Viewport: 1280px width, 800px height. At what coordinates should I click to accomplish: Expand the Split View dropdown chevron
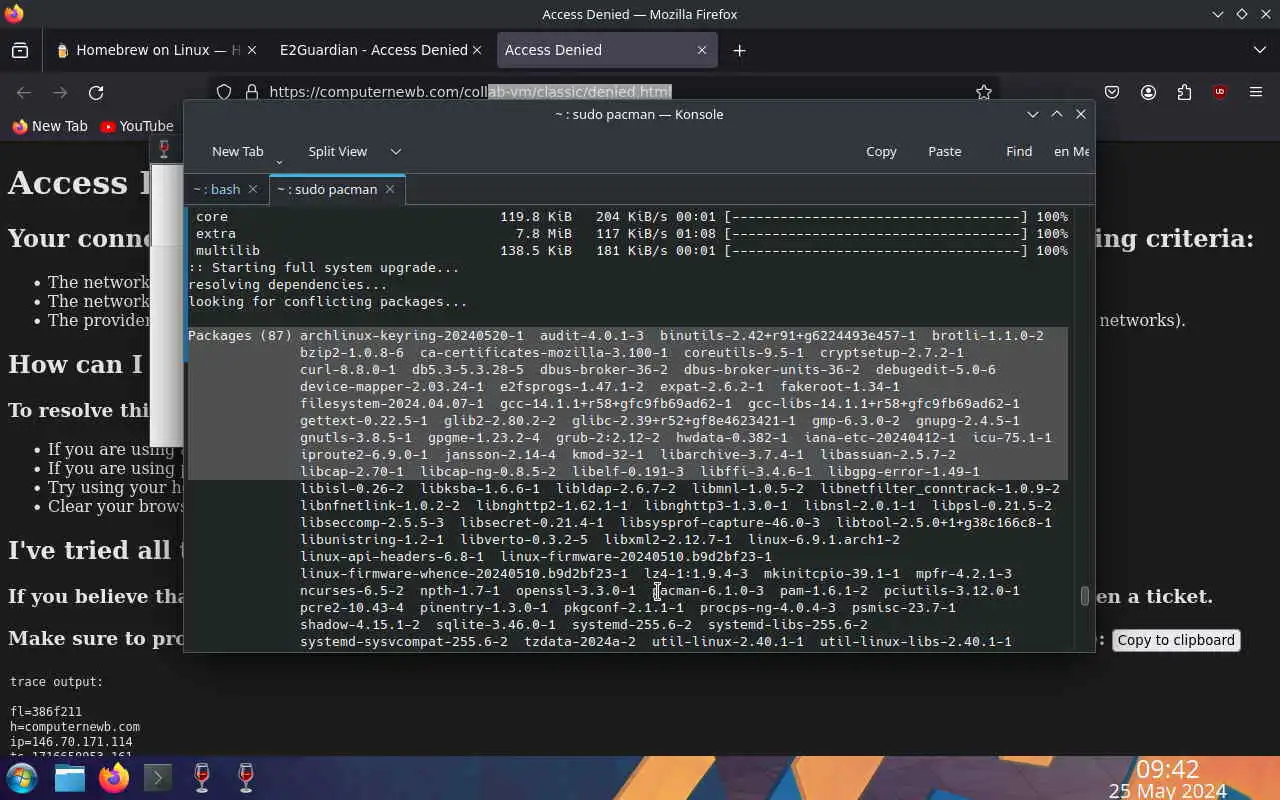pyautogui.click(x=396, y=152)
